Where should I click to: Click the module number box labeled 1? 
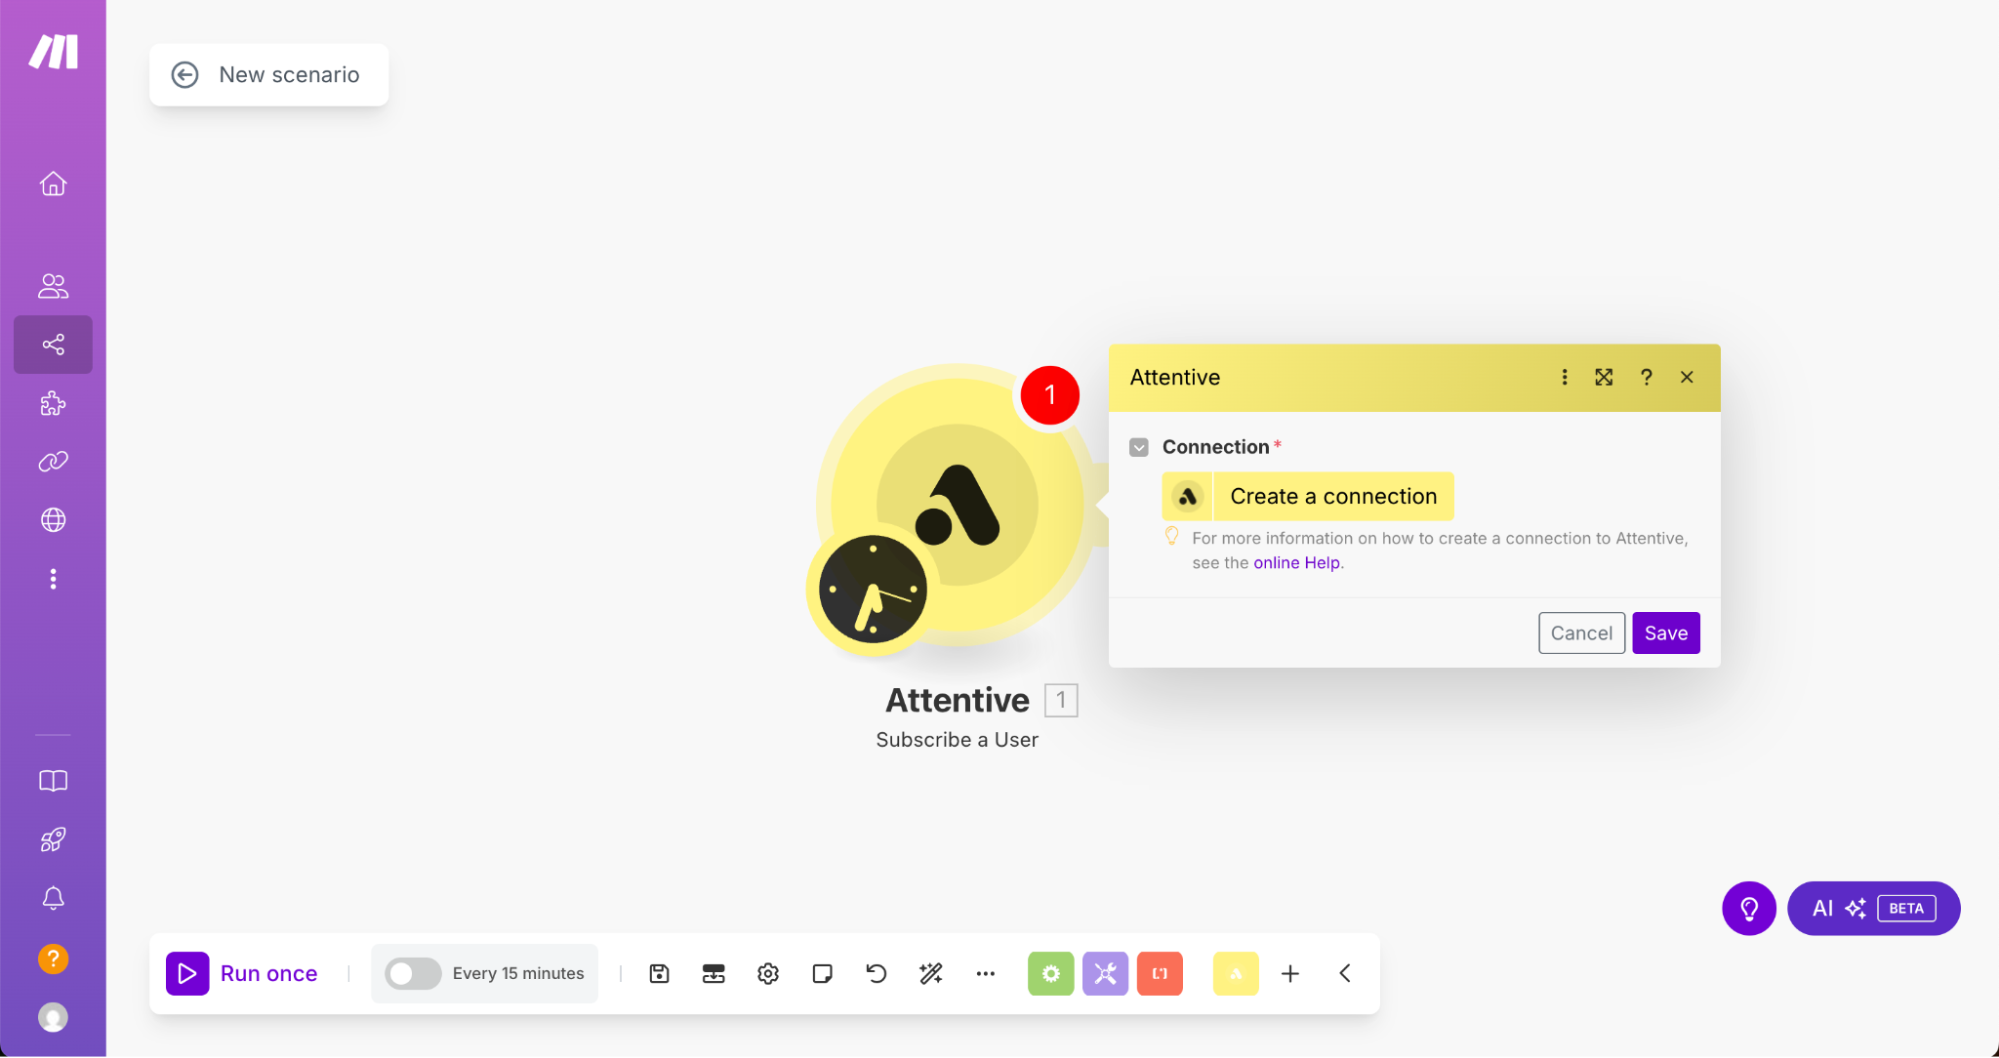pyautogui.click(x=1061, y=700)
